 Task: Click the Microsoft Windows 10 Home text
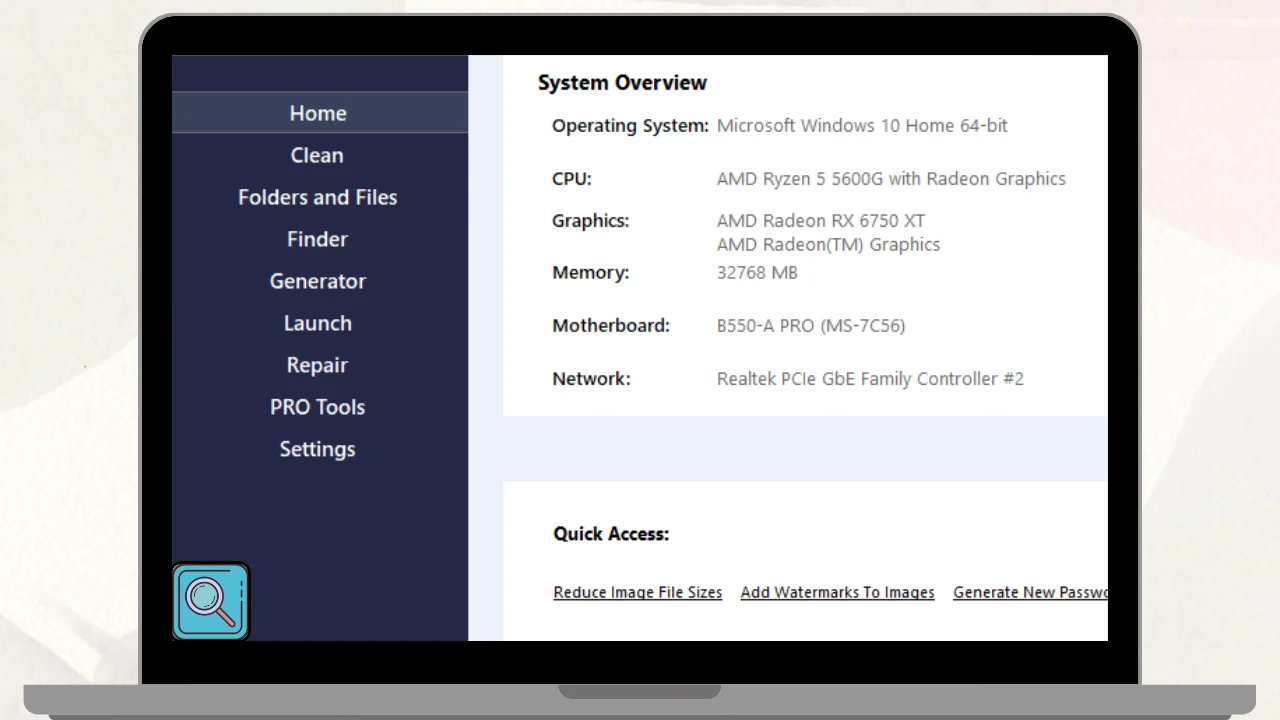click(x=862, y=126)
